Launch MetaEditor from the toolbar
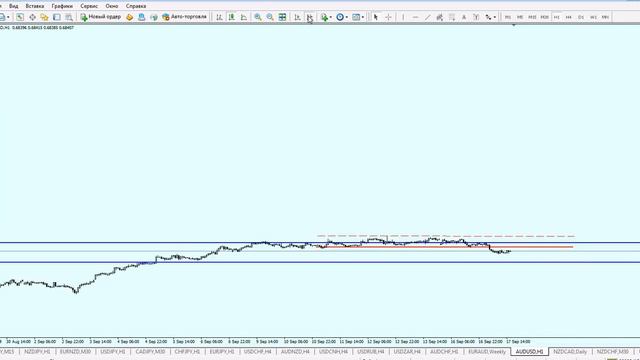640x360 pixels. (x=130, y=17)
